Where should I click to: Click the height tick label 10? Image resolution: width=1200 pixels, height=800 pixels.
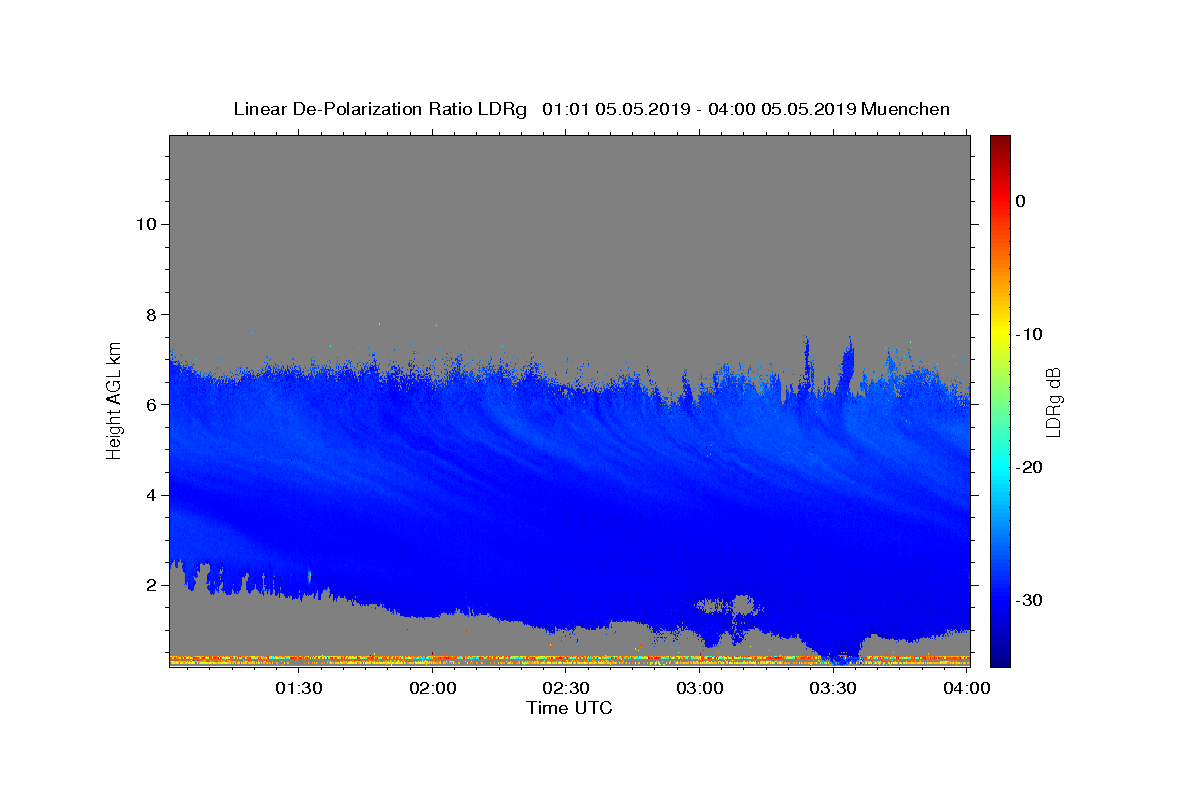pos(145,224)
